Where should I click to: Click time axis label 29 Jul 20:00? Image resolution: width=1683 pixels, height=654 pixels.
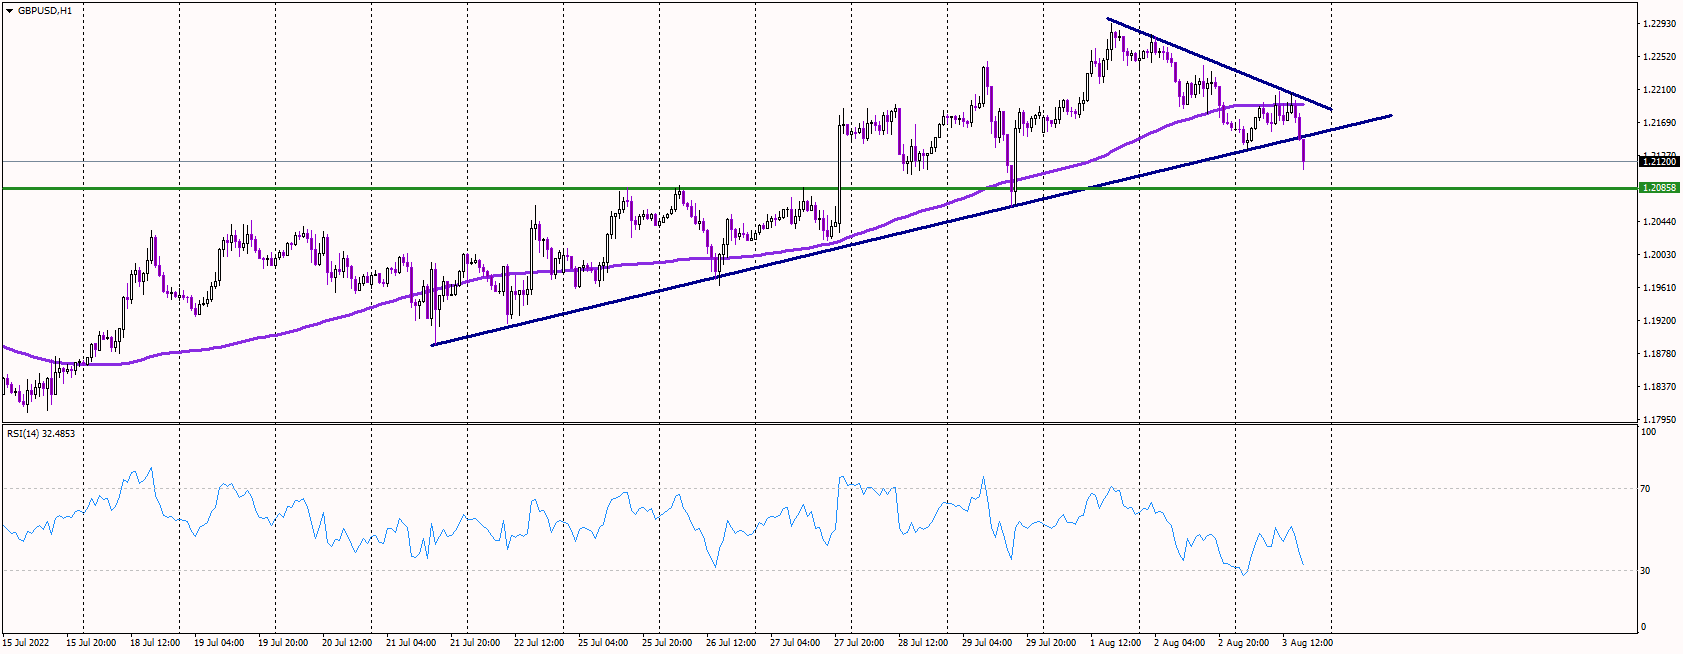[1051, 643]
